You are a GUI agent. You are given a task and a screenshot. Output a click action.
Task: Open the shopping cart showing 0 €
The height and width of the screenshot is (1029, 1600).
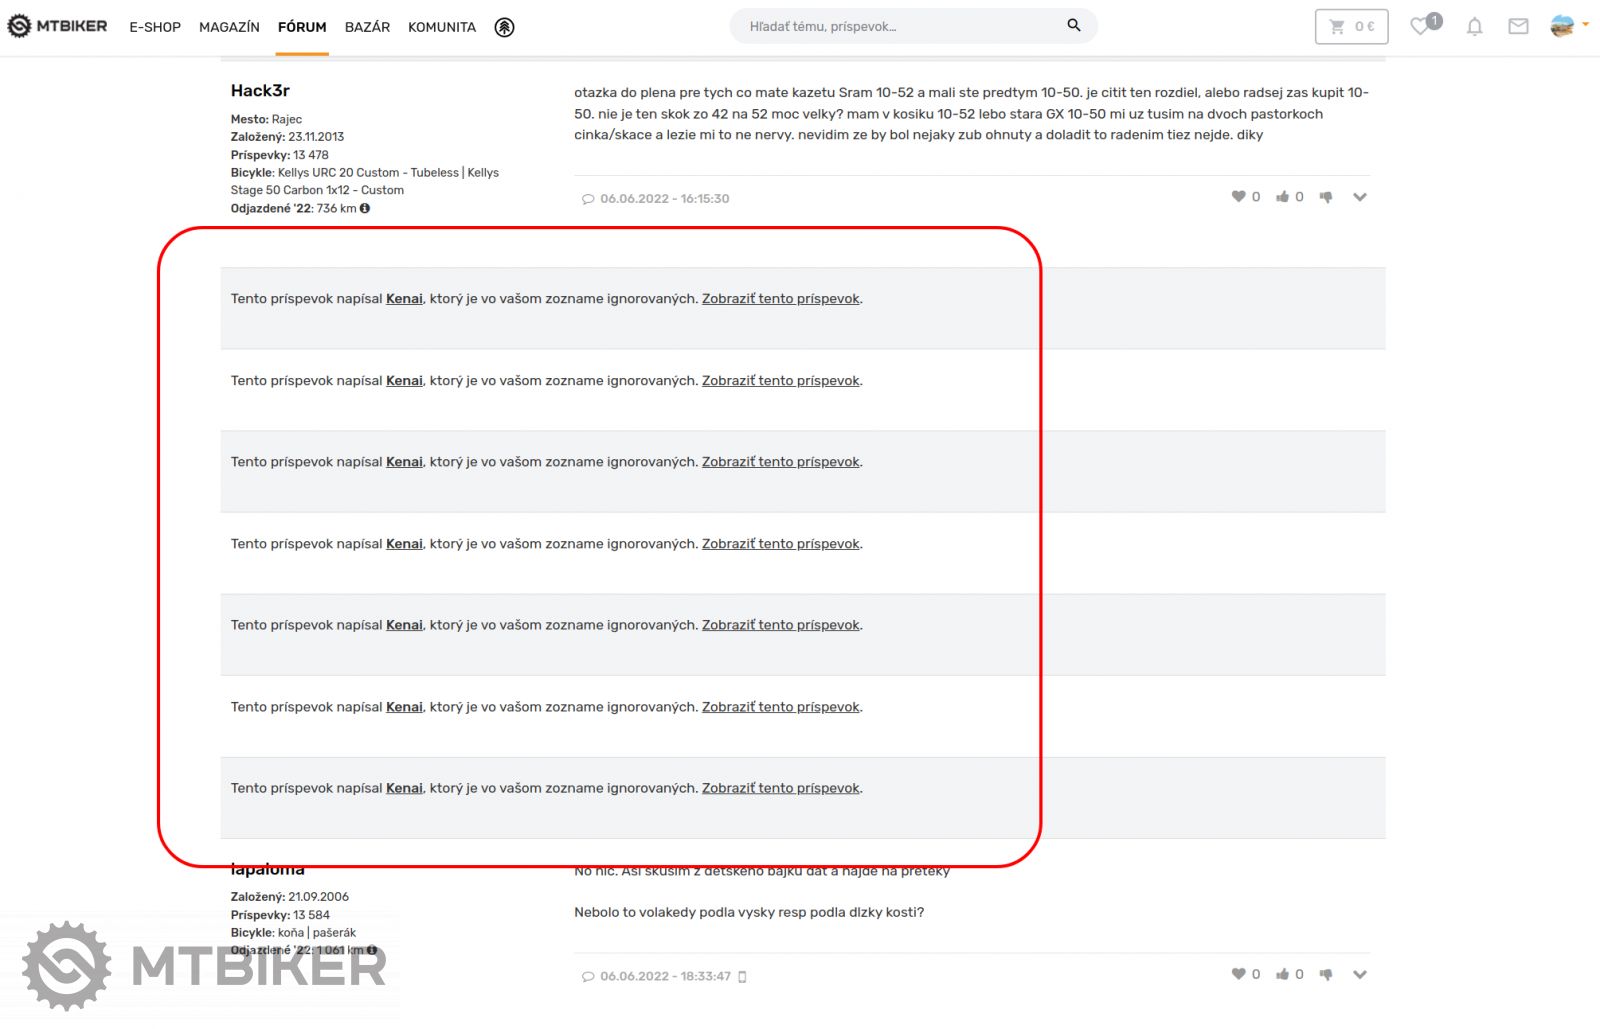pyautogui.click(x=1351, y=27)
